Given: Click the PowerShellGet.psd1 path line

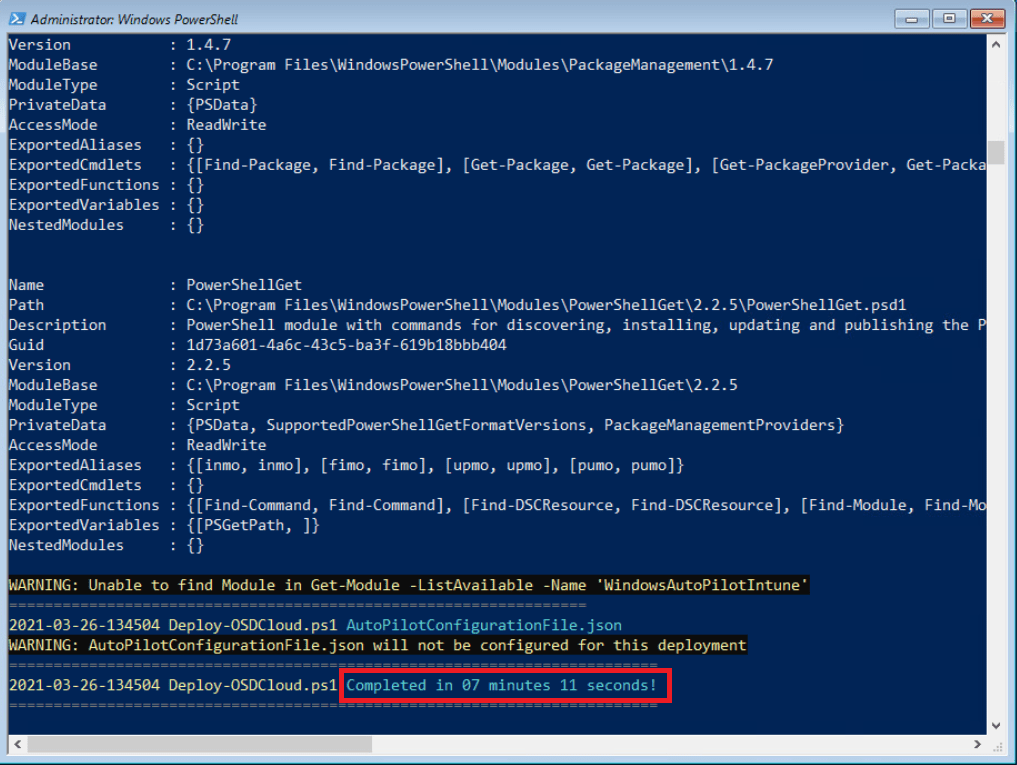Looking at the screenshot, I should [546, 305].
